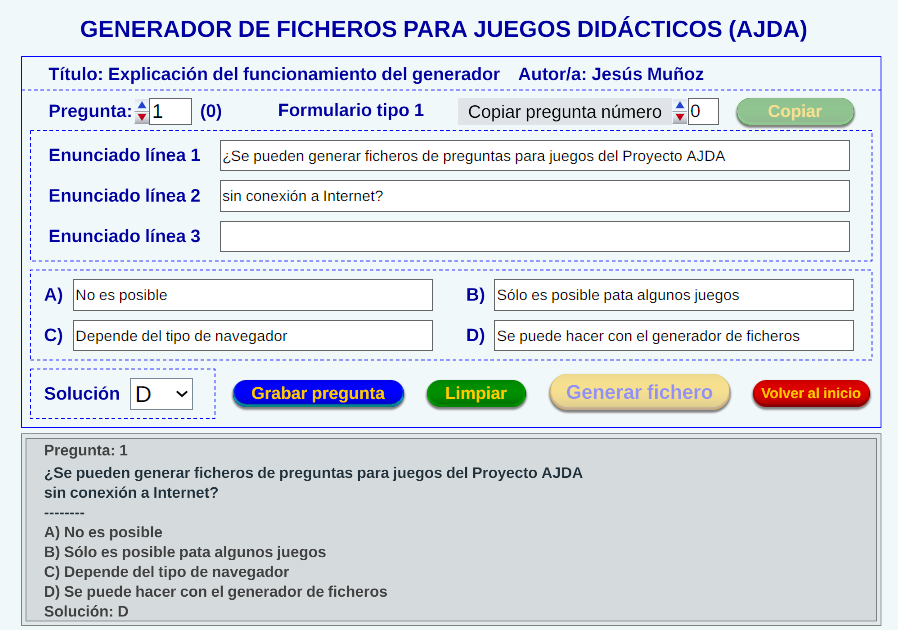Click the Pregunta number input box
The image size is (898, 630).
point(171,111)
